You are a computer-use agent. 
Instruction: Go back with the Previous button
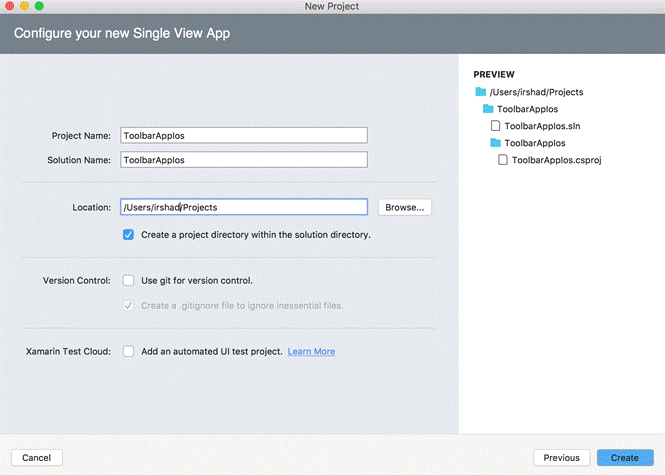click(x=561, y=457)
